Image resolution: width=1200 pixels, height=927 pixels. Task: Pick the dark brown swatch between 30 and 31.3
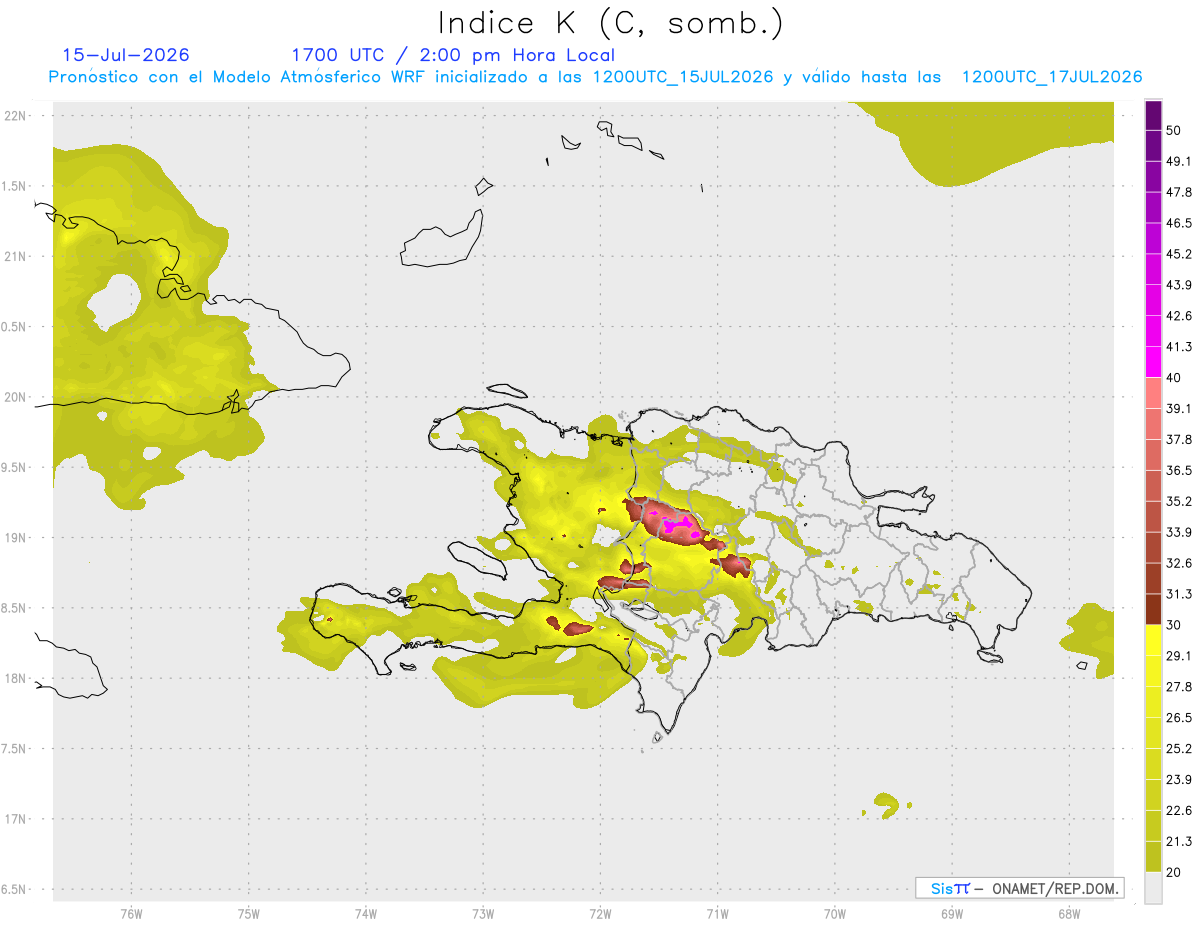click(x=1154, y=609)
